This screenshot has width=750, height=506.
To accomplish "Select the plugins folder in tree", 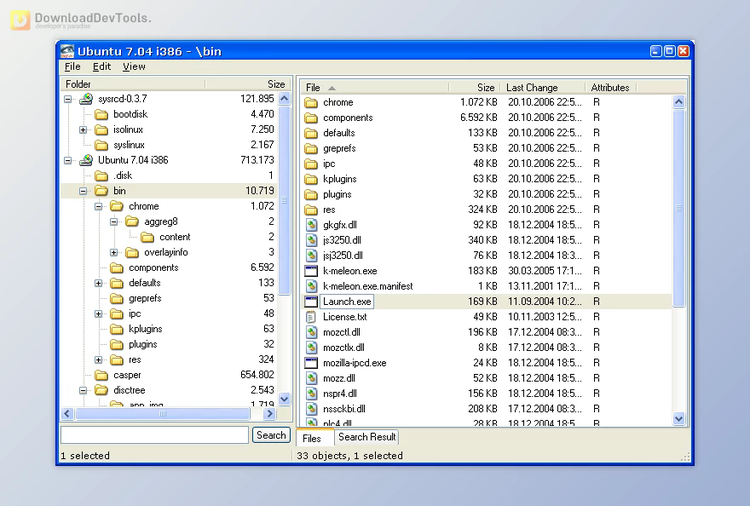I will [x=143, y=344].
